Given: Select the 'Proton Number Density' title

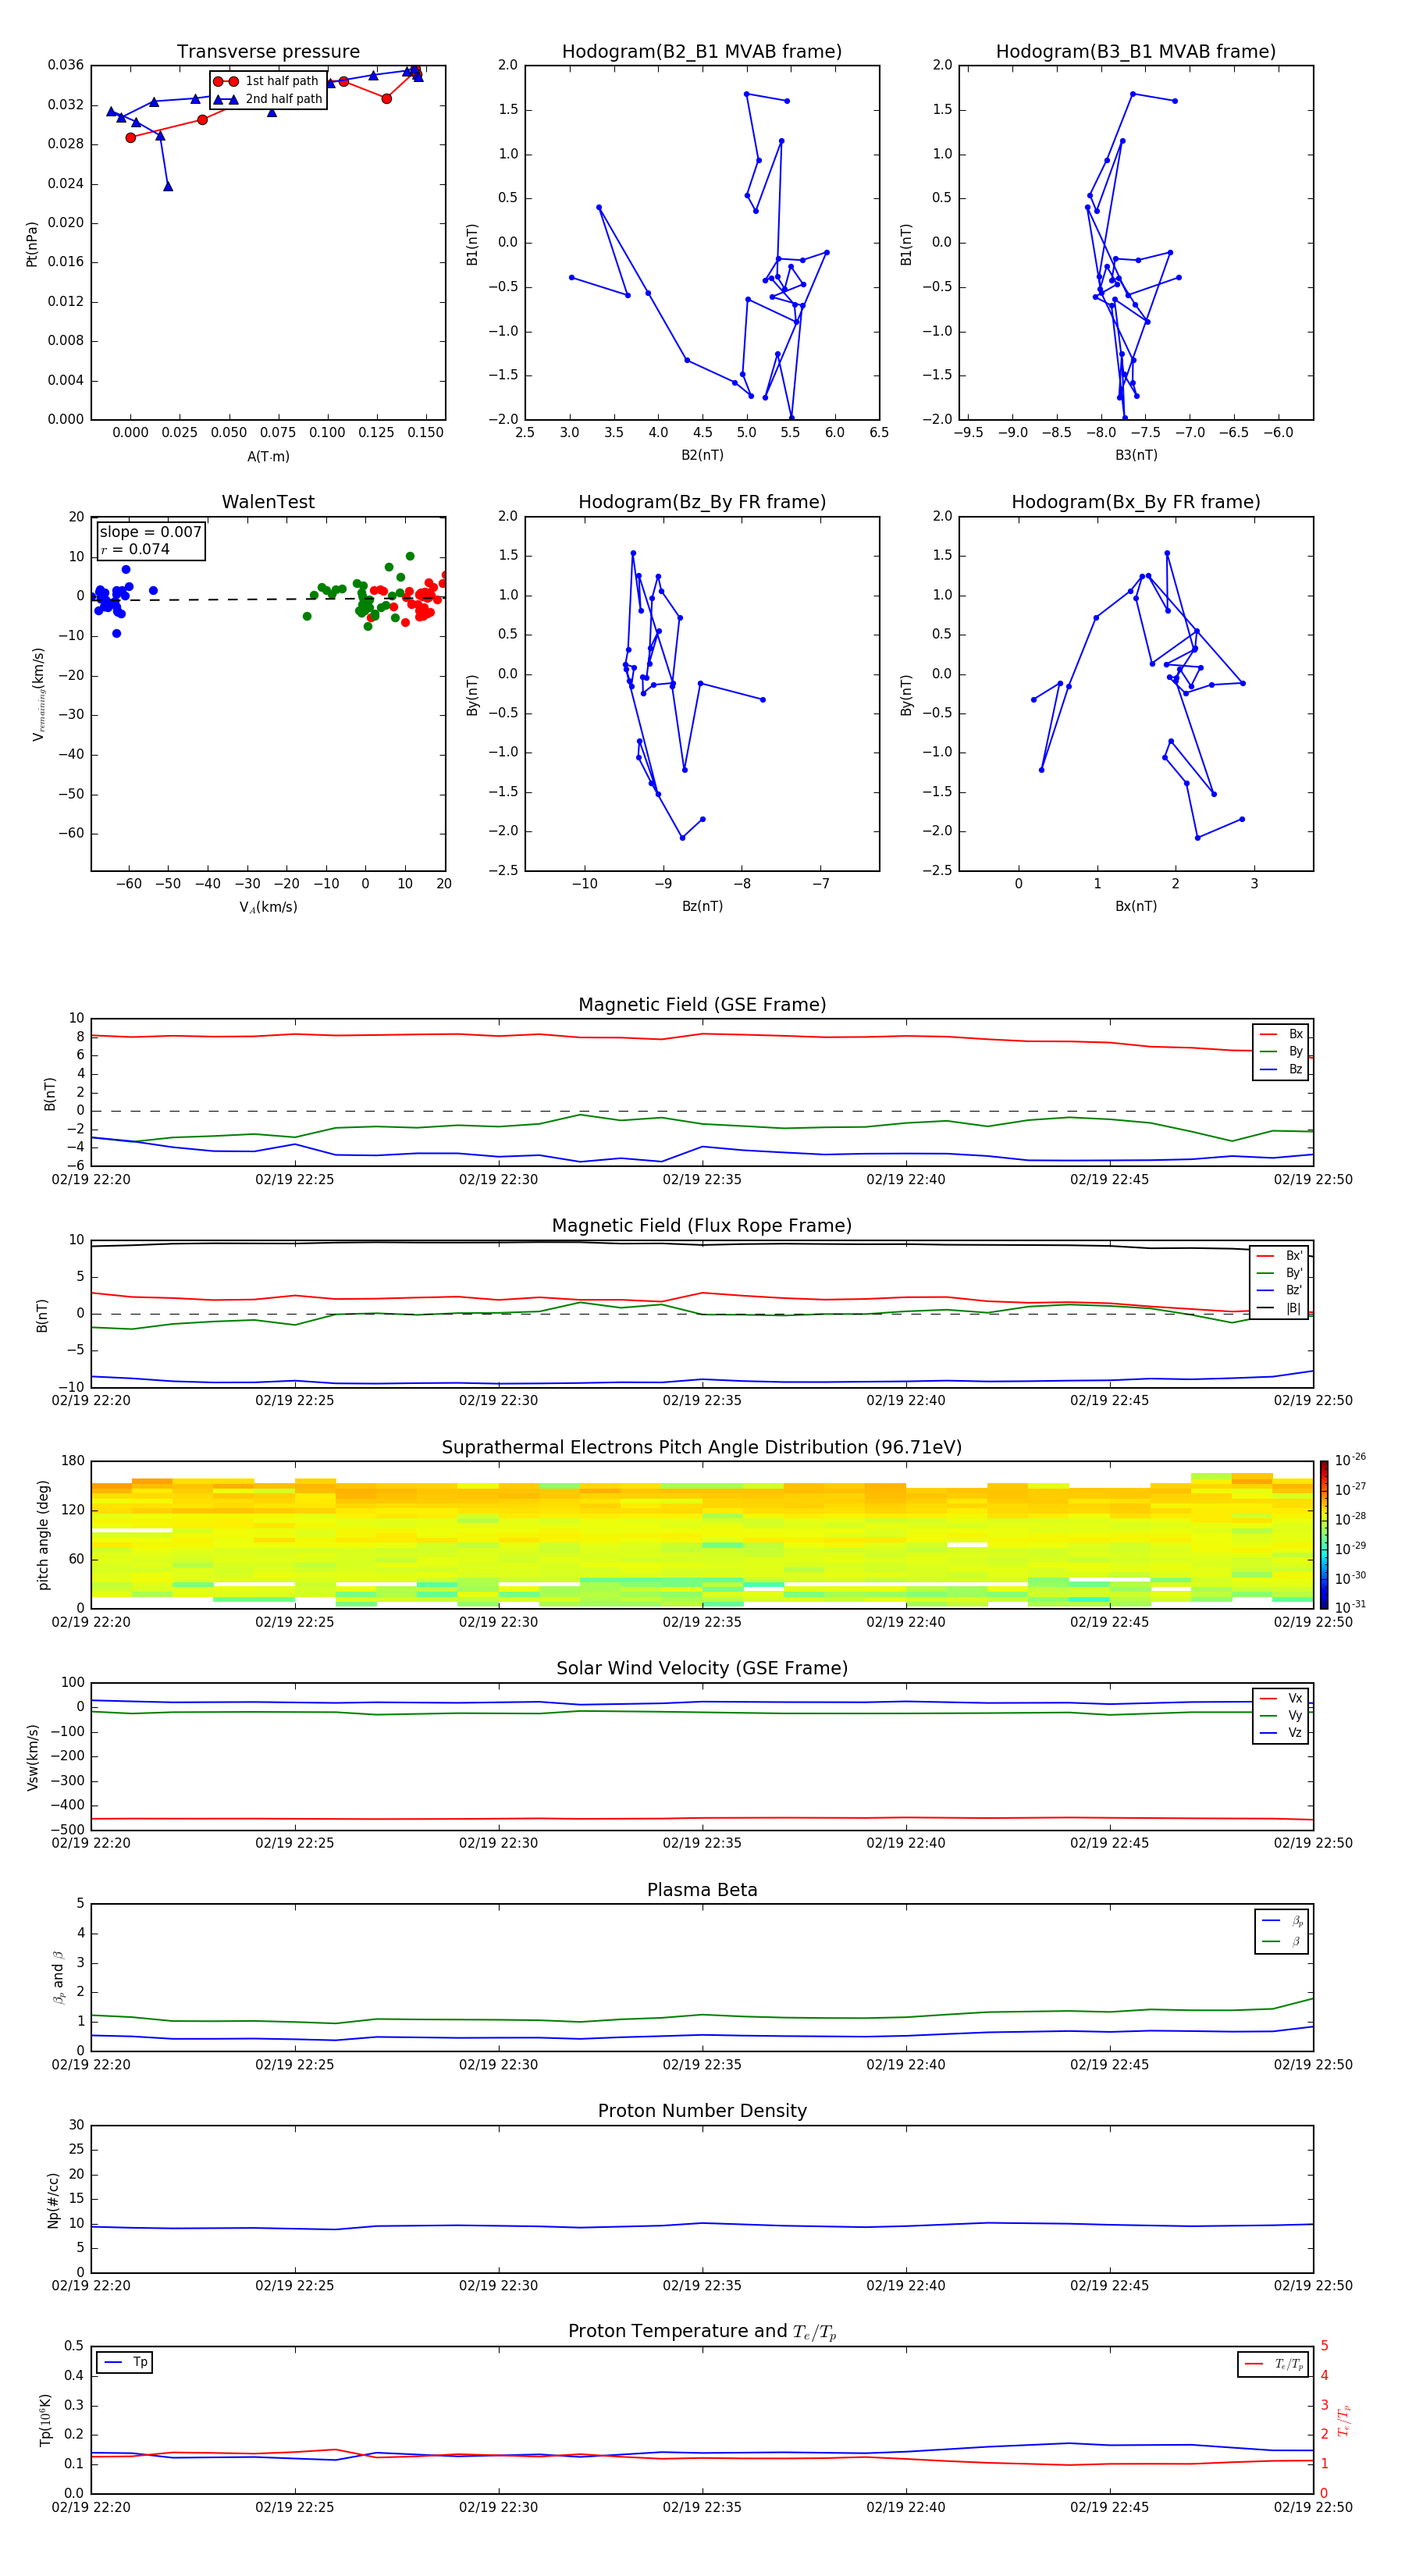Looking at the screenshot, I should pos(702,2111).
